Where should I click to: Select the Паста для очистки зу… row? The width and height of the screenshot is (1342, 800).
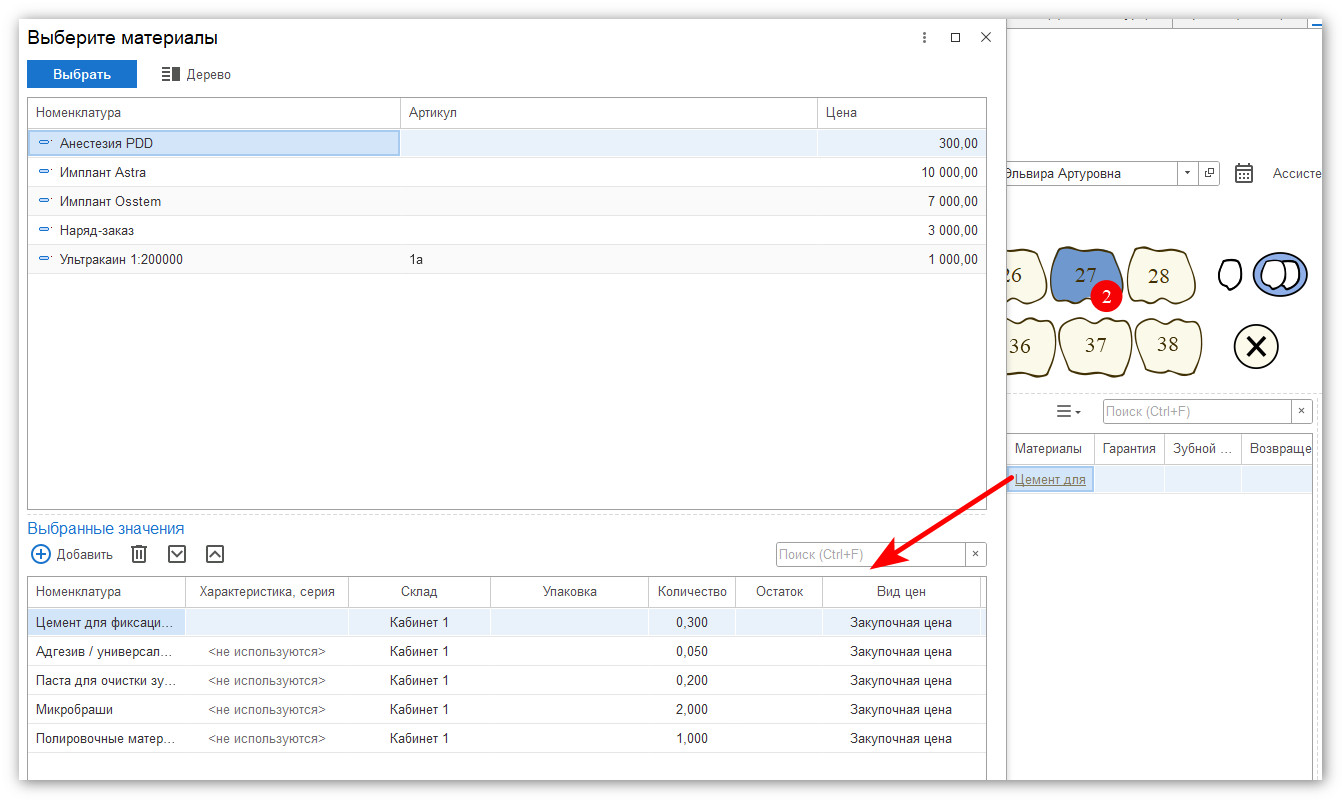coord(506,680)
